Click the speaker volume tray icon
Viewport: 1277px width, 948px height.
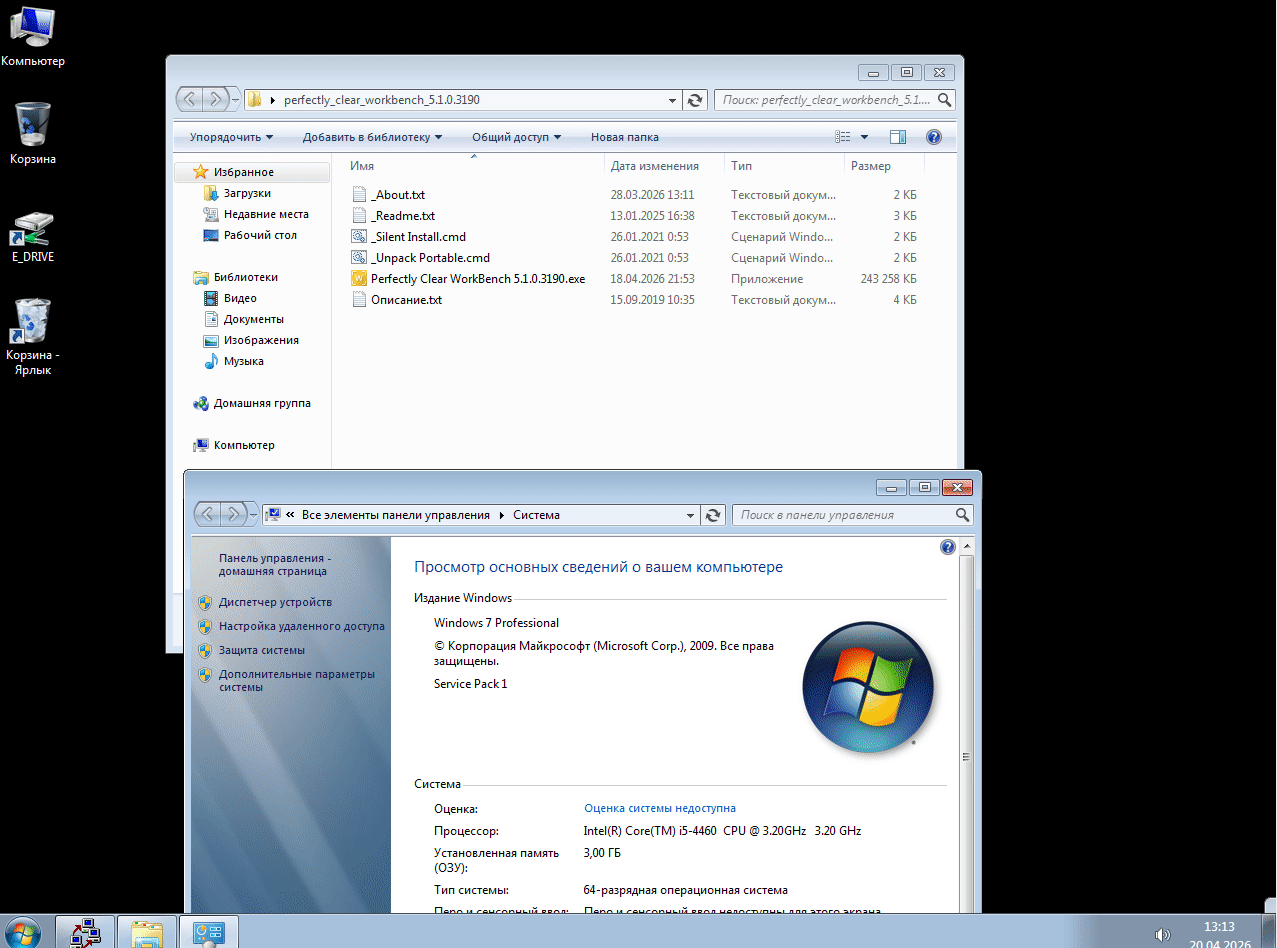(1162, 934)
